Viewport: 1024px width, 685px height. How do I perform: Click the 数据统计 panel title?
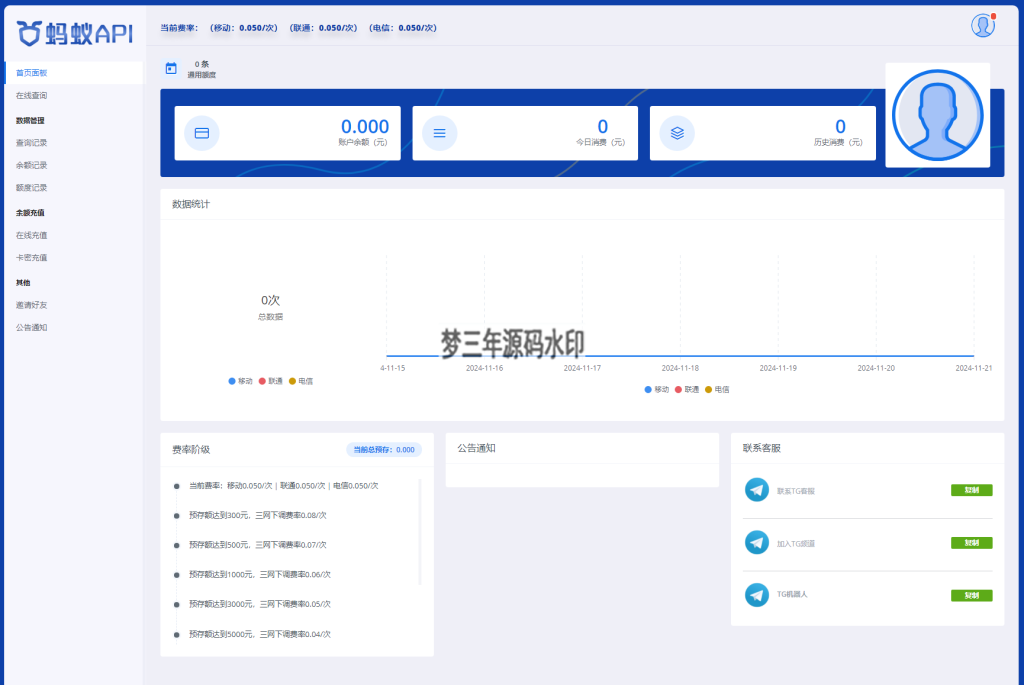coord(191,204)
